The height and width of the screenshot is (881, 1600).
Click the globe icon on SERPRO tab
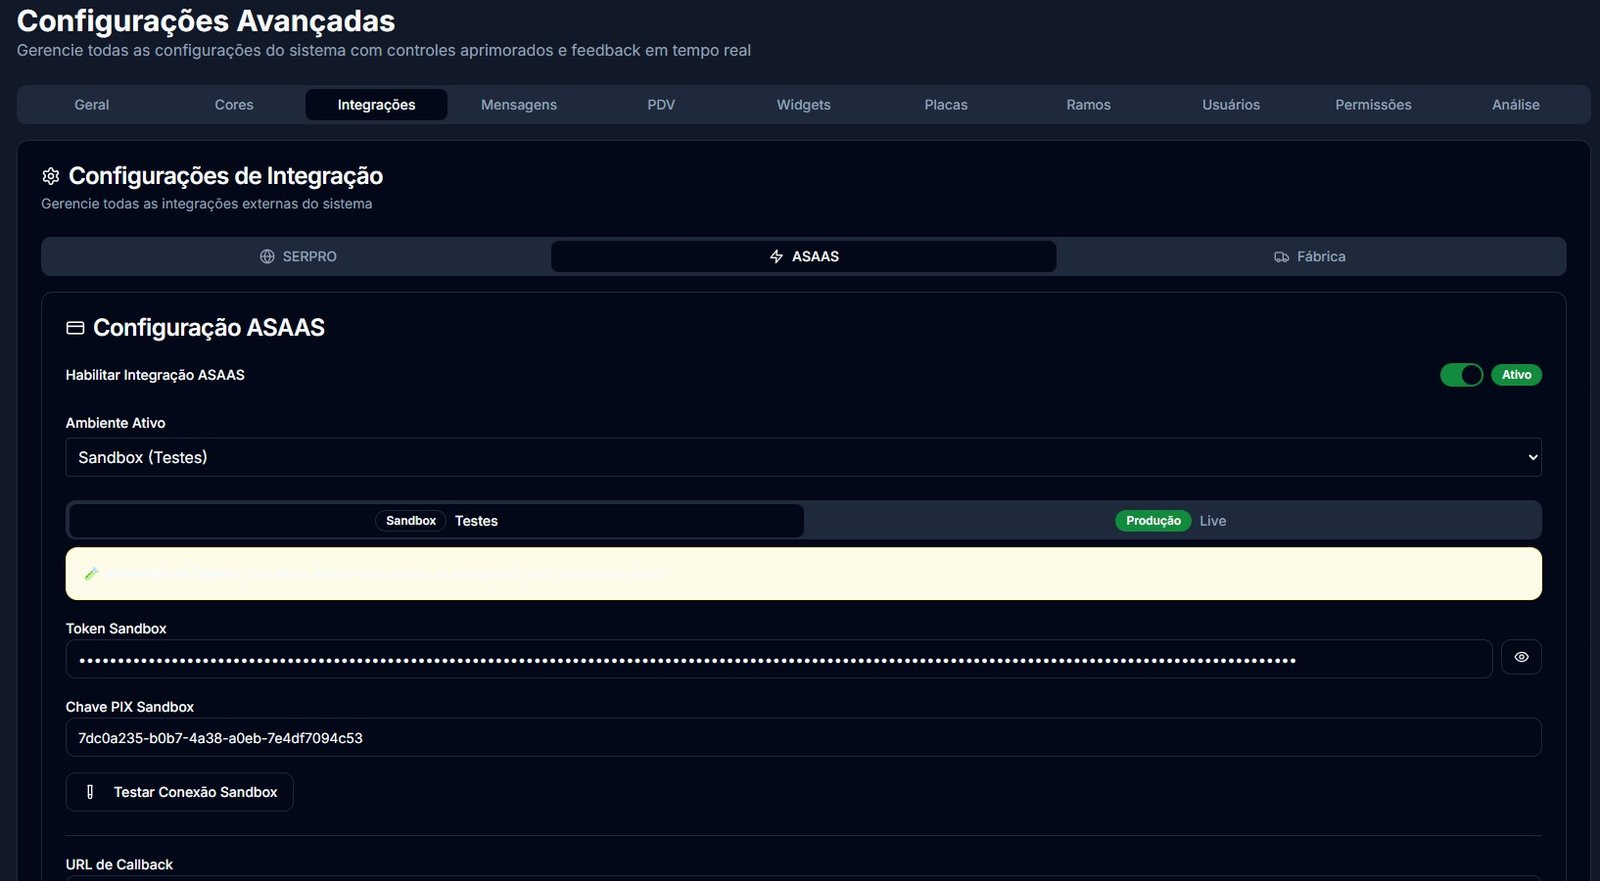coord(267,257)
